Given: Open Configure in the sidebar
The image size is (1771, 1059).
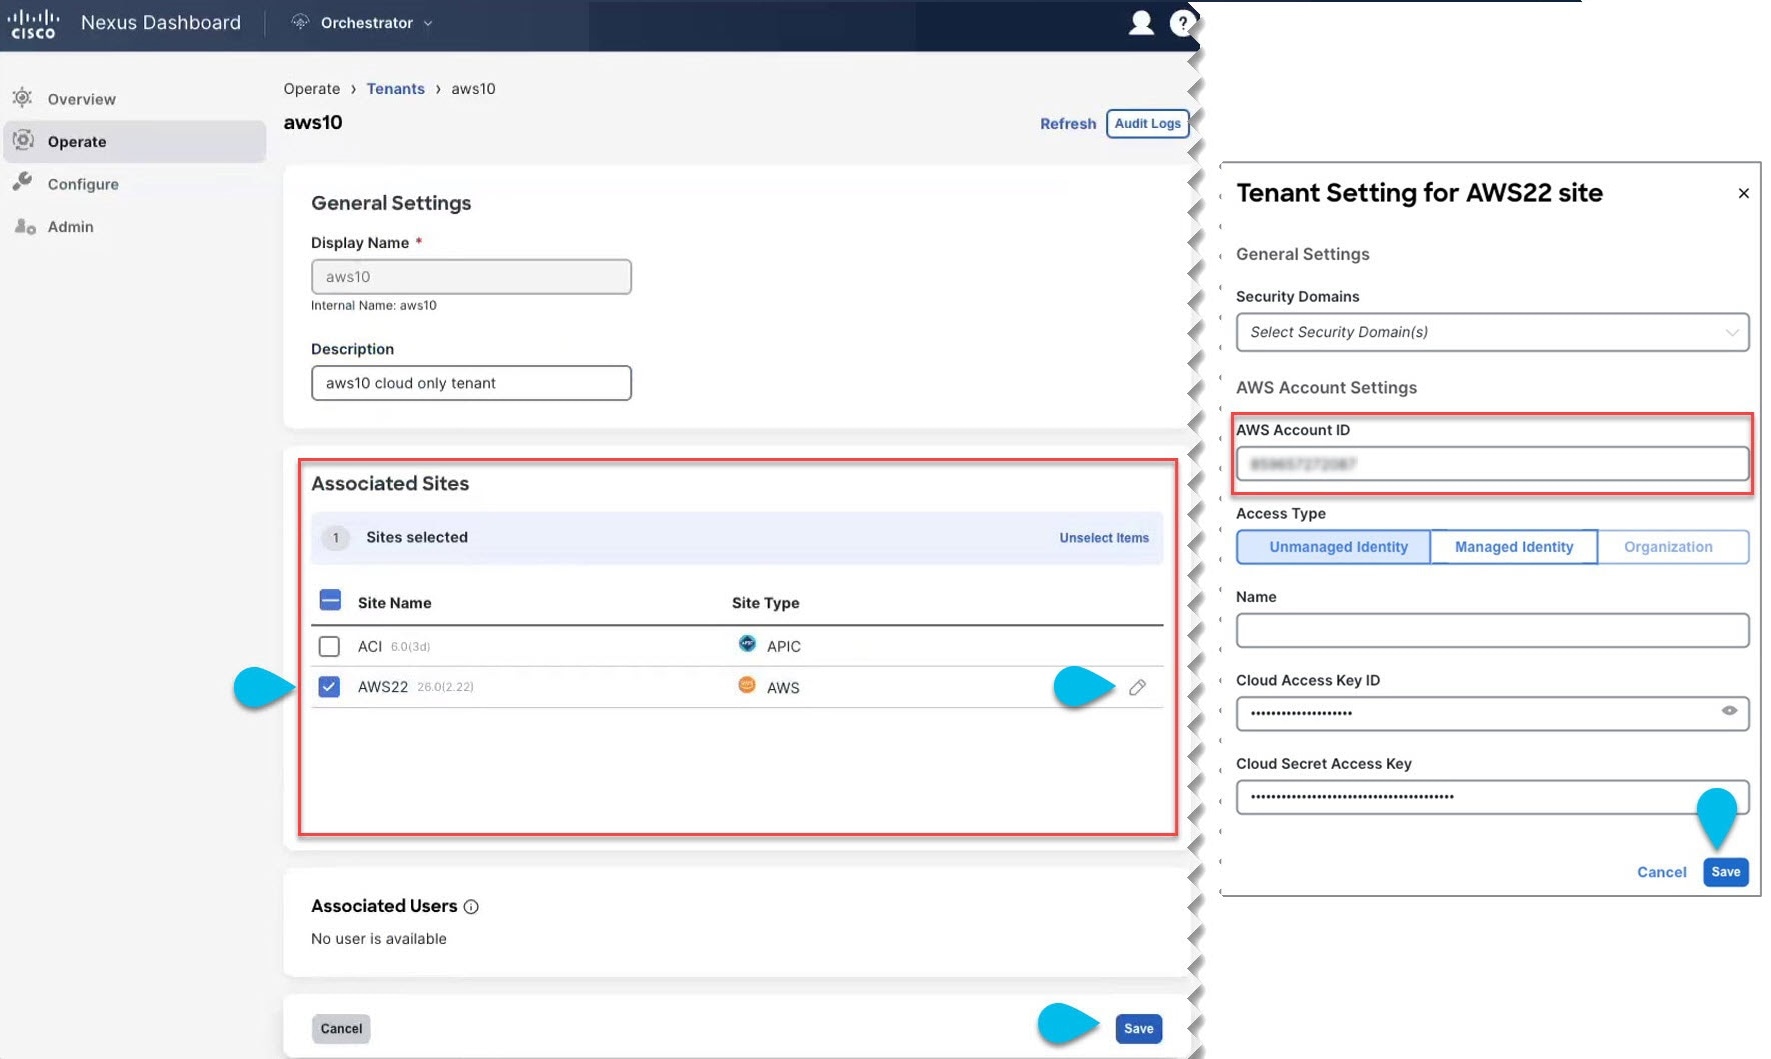Looking at the screenshot, I should (x=134, y=184).
